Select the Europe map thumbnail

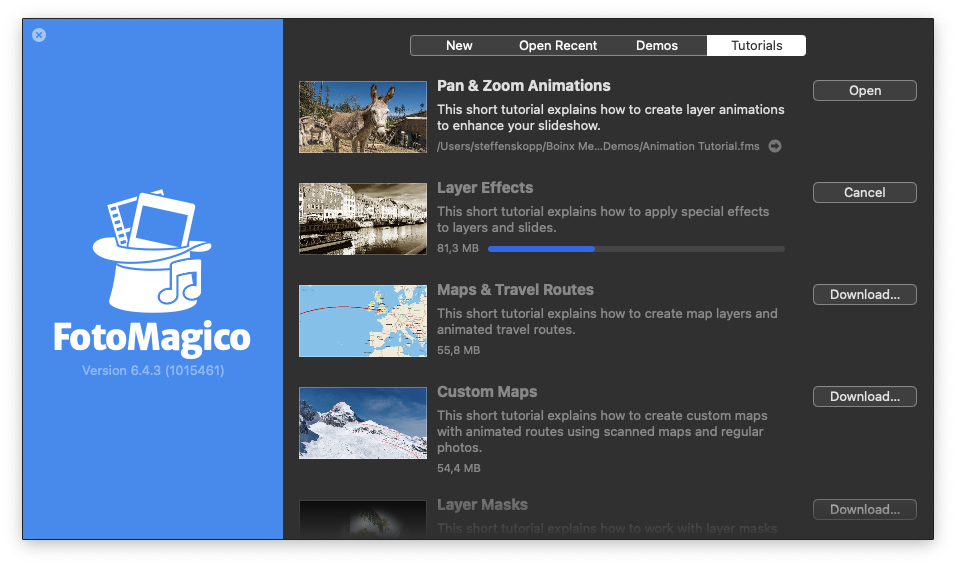(x=363, y=321)
